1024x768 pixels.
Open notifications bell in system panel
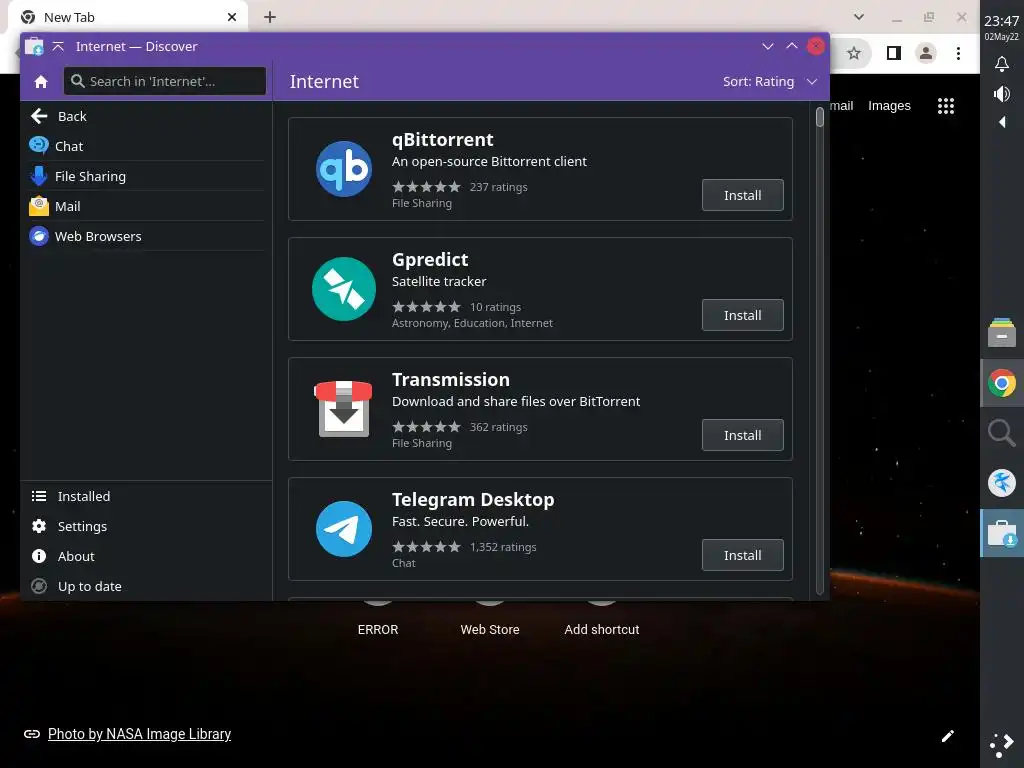click(1002, 63)
